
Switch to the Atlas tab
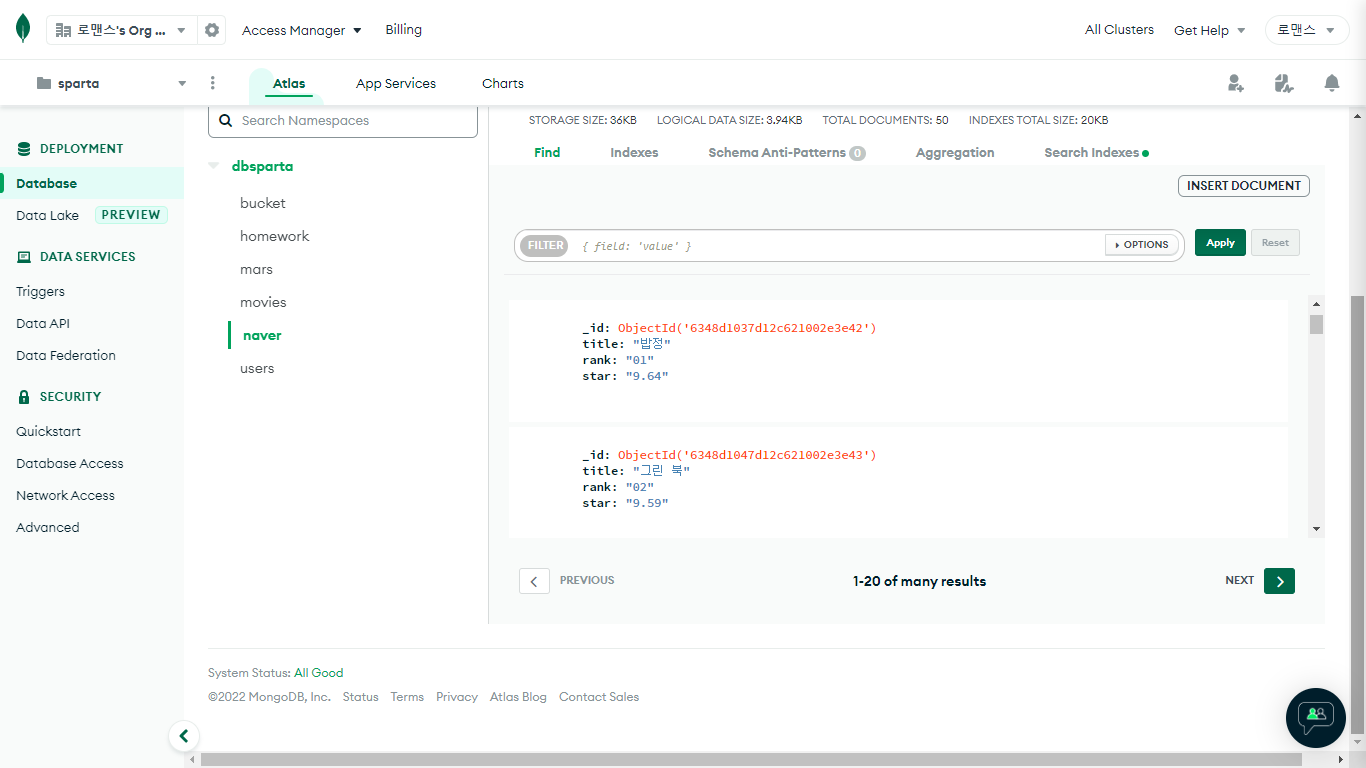point(289,84)
